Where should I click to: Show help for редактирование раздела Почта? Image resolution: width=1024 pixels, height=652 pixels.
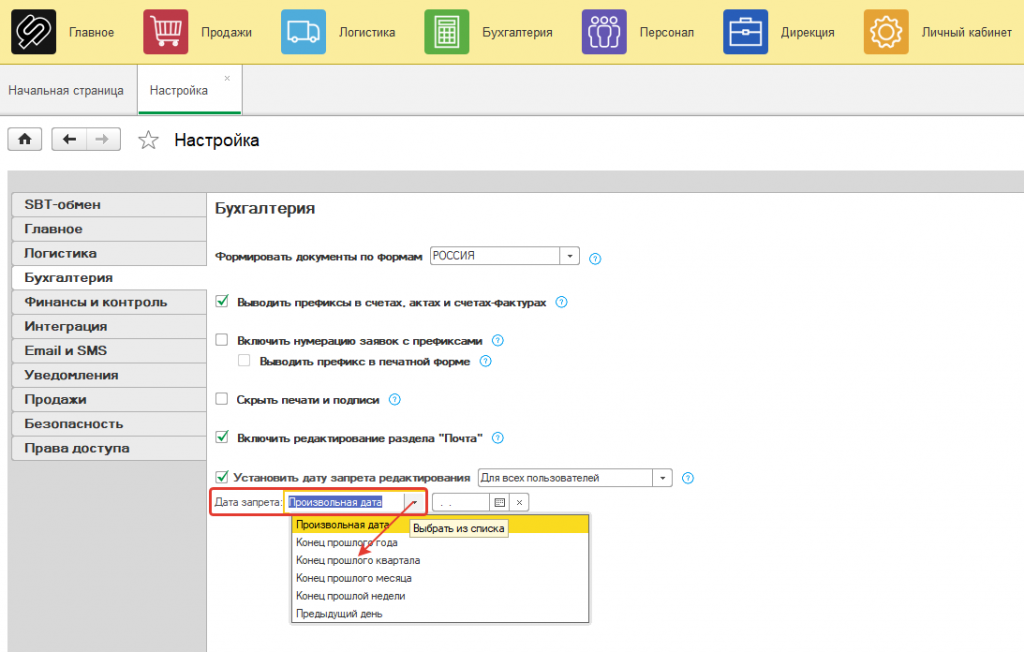(x=498, y=438)
